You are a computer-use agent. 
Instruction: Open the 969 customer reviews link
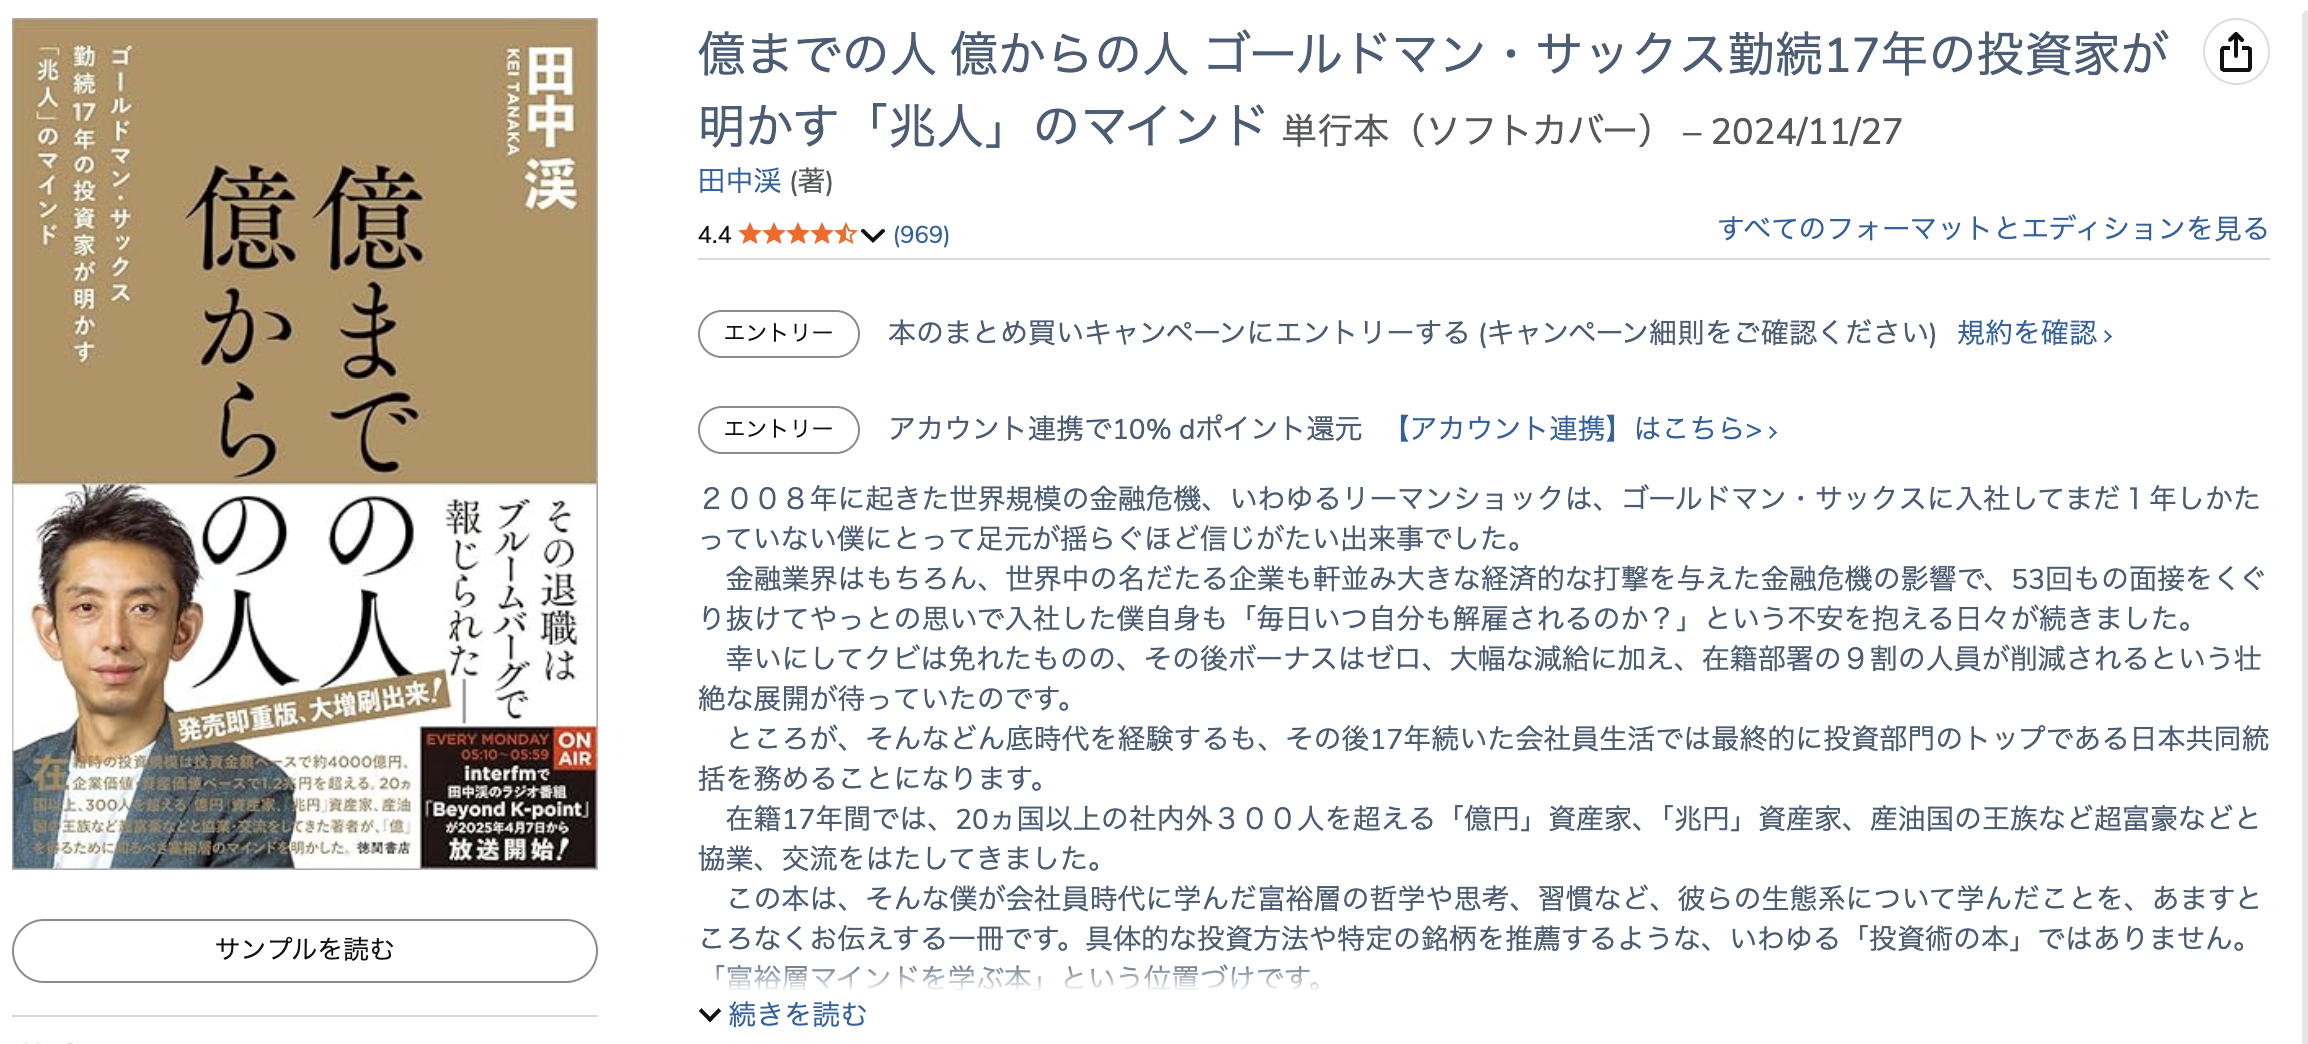point(921,234)
